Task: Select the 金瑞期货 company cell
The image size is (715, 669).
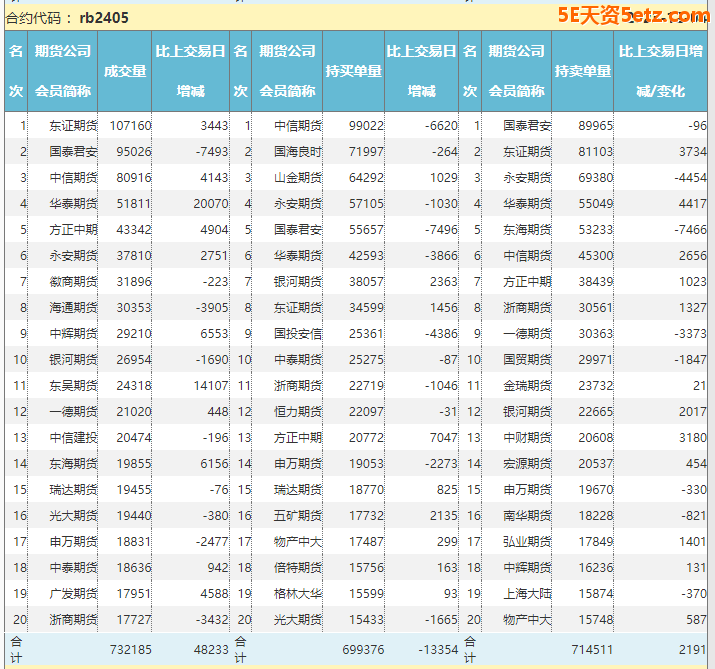Action: (x=527, y=386)
